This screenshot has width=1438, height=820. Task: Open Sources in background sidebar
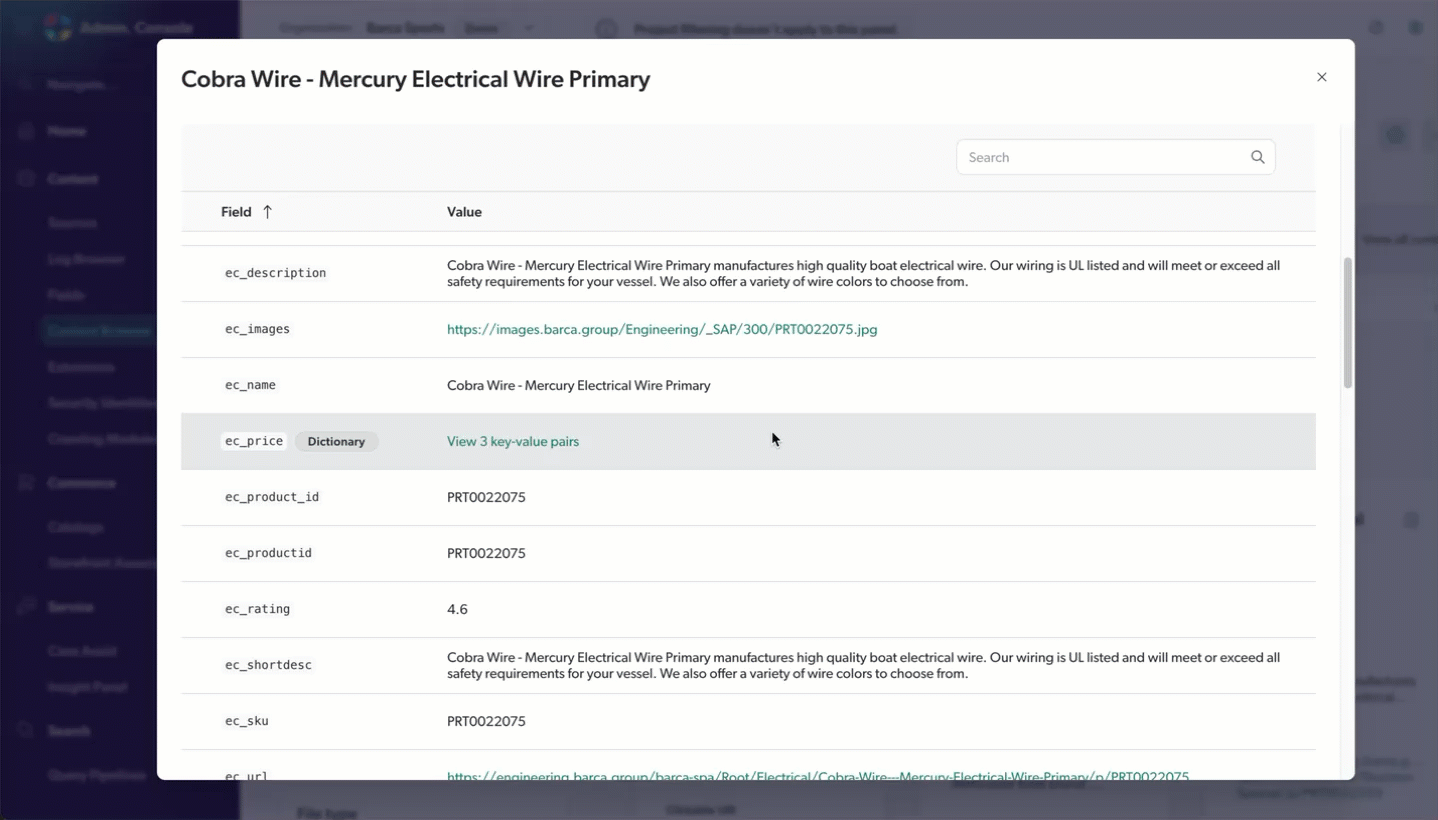click(72, 223)
